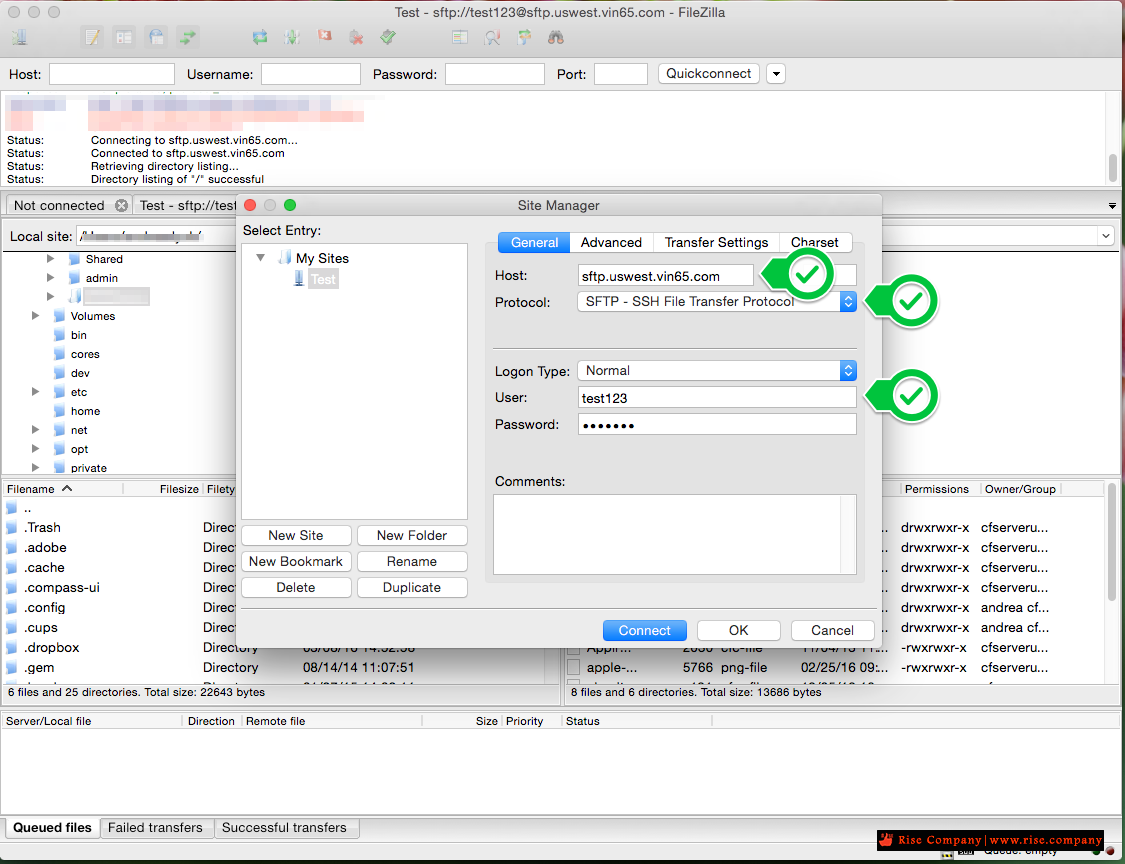
Task: Click the Duplicate button
Action: 412,587
